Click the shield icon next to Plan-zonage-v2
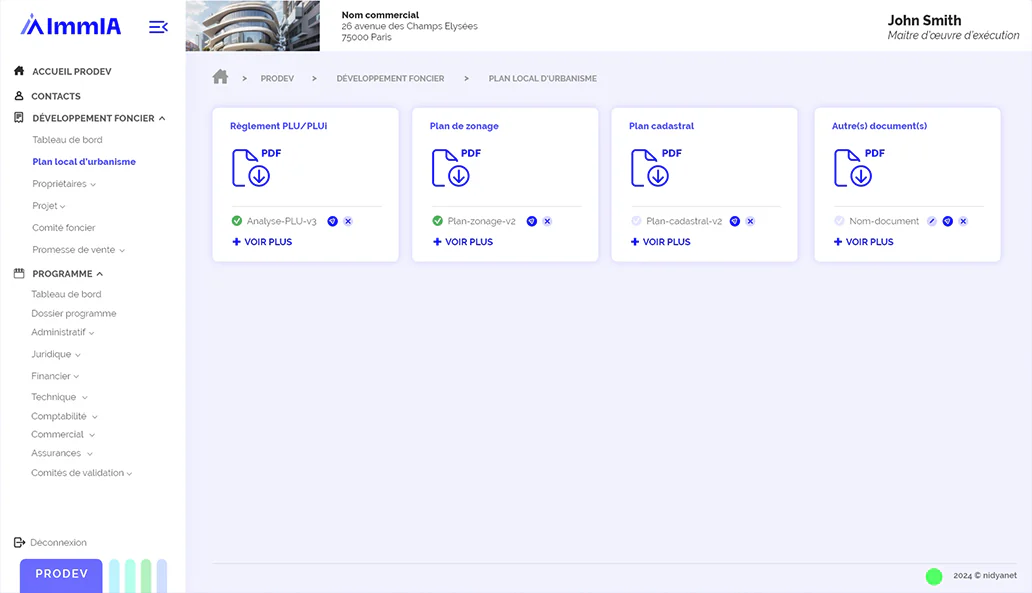 click(x=532, y=221)
